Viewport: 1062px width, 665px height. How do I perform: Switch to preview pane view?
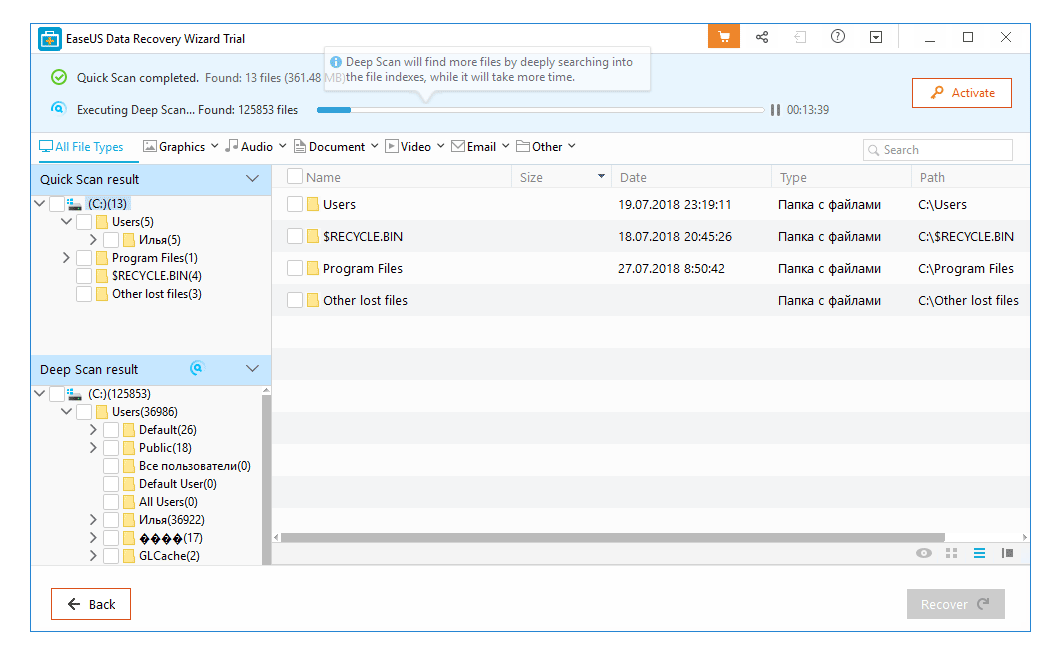point(1008,553)
